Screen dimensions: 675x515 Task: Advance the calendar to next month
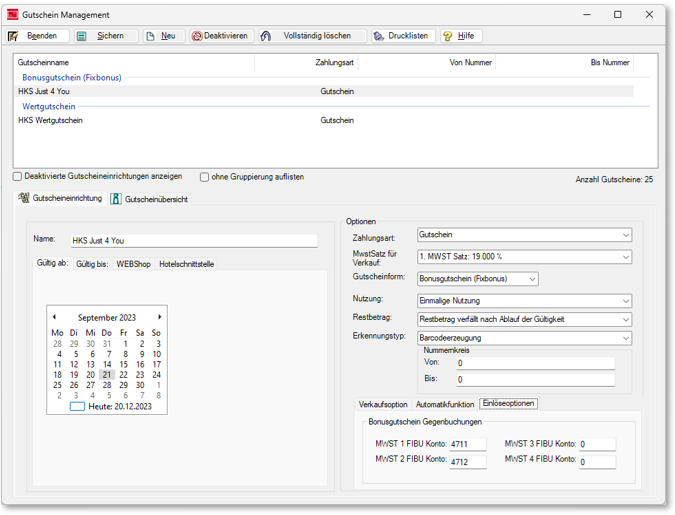[x=159, y=317]
